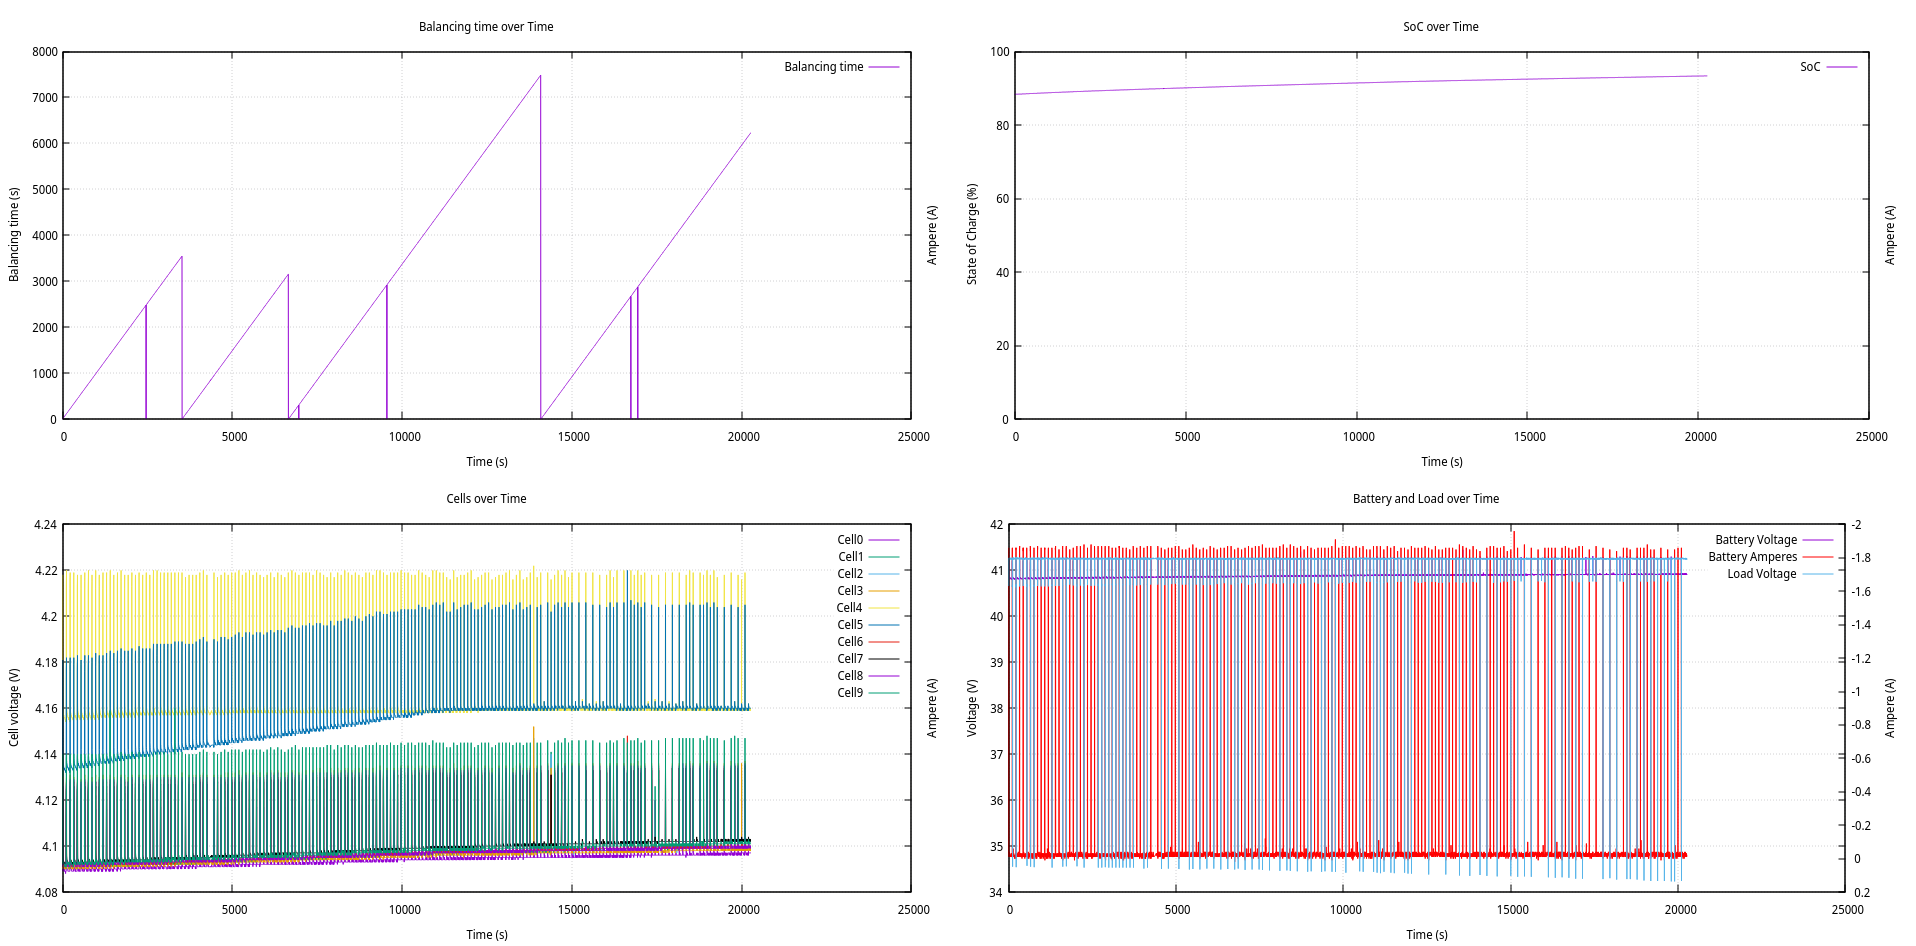Click 'Time (s)' under the Battery and Load chart
This screenshot has height=946, width=1916.
[1427, 935]
